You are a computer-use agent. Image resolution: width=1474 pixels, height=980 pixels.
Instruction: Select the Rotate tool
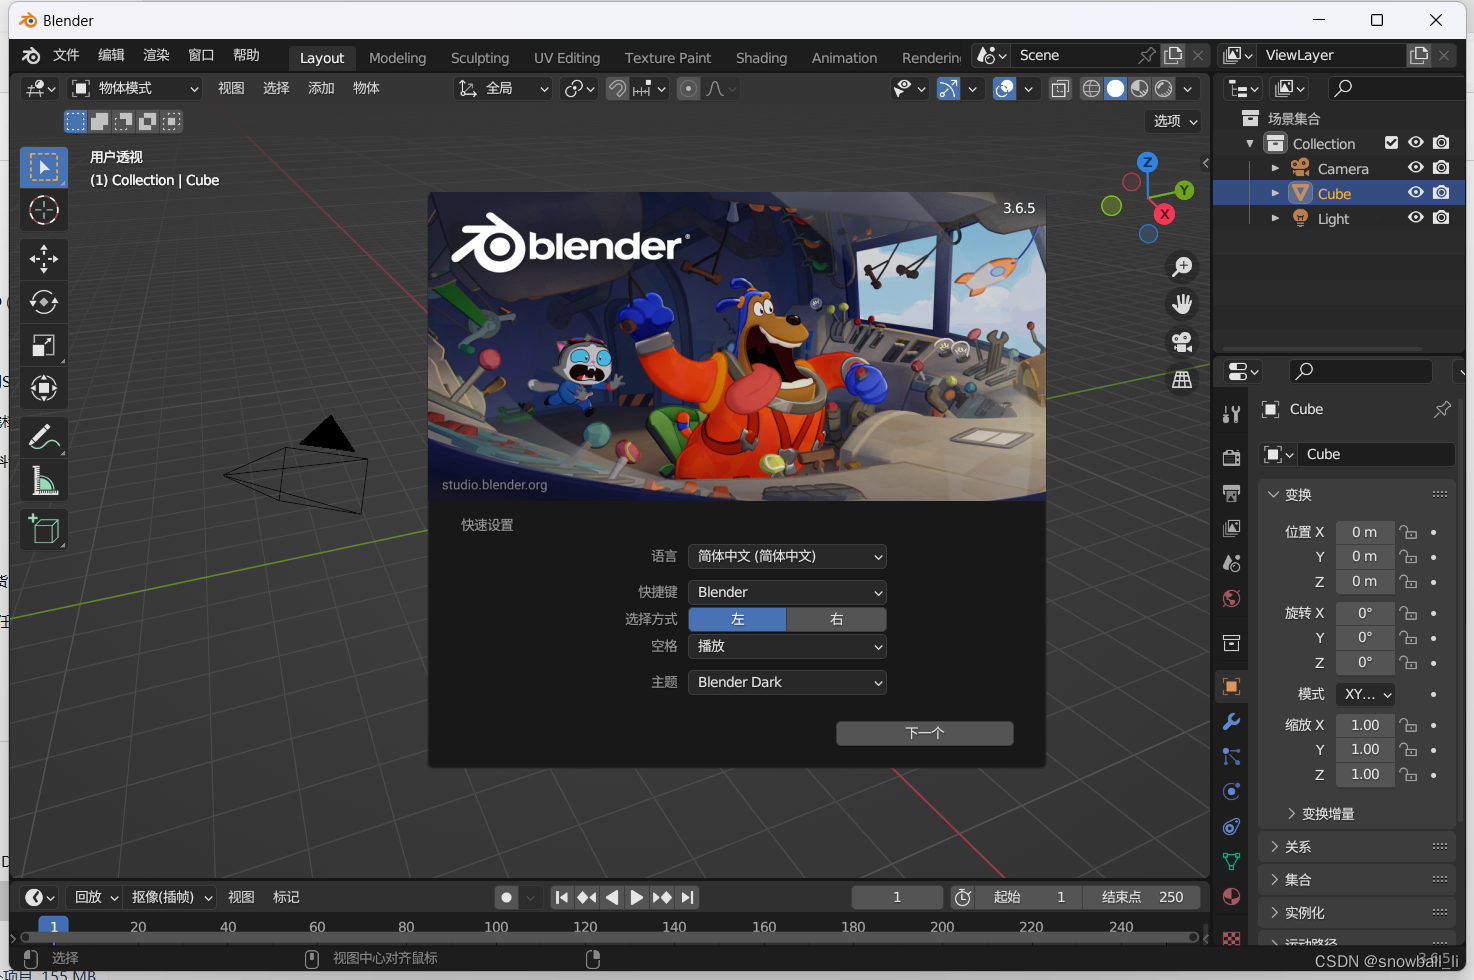[x=44, y=302]
